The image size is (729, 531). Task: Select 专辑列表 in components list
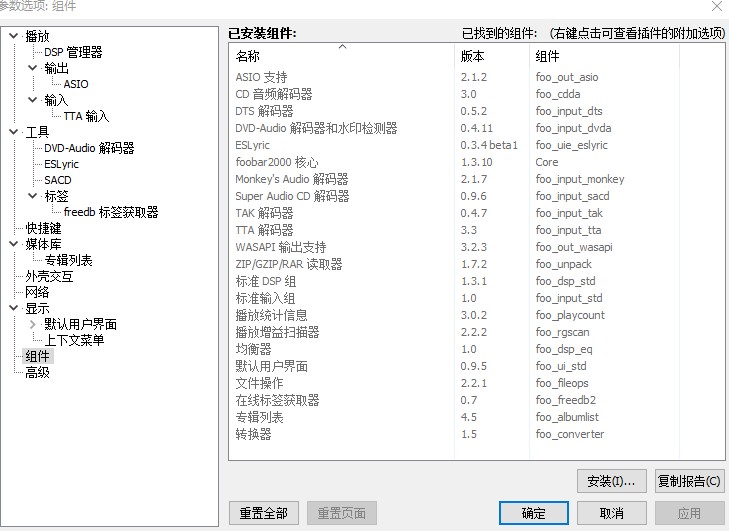click(477, 417)
